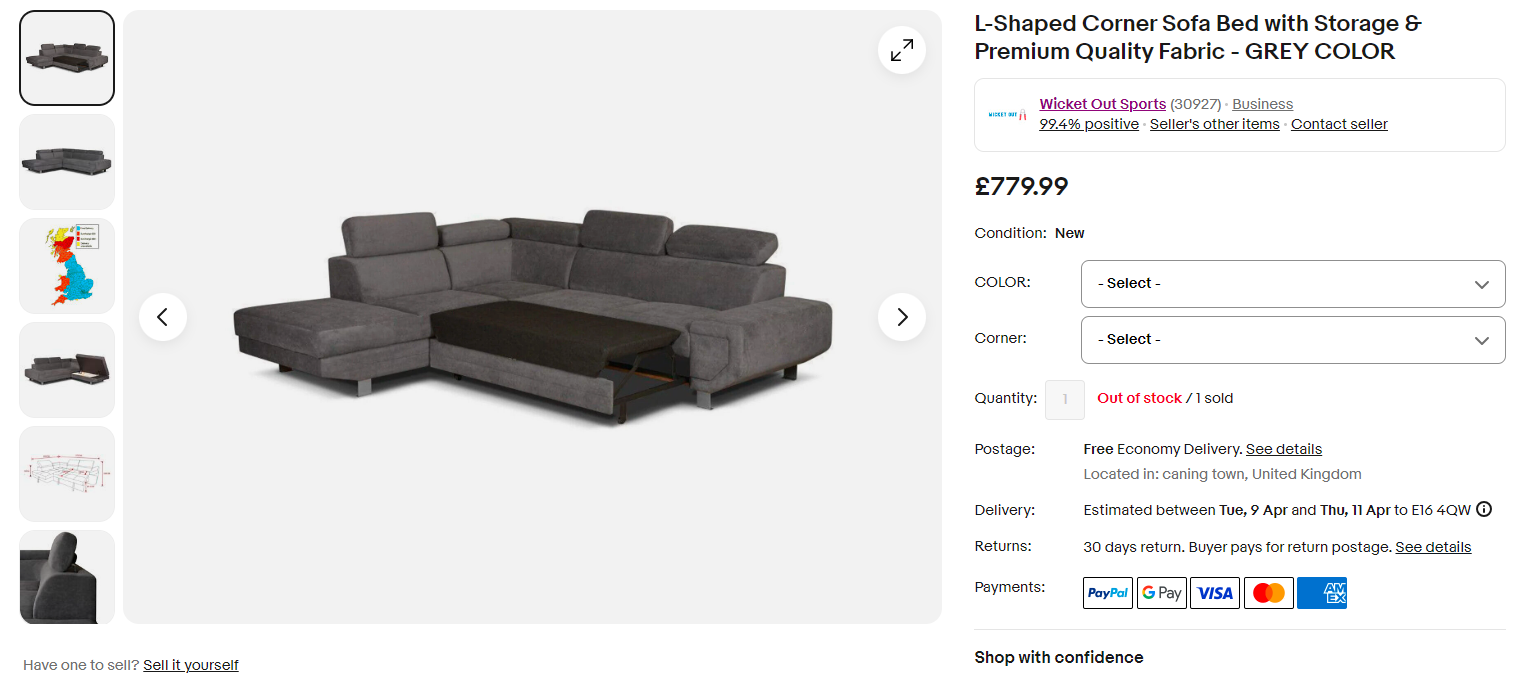
Task: Select the UK delivery map thumbnail
Action: tap(67, 266)
